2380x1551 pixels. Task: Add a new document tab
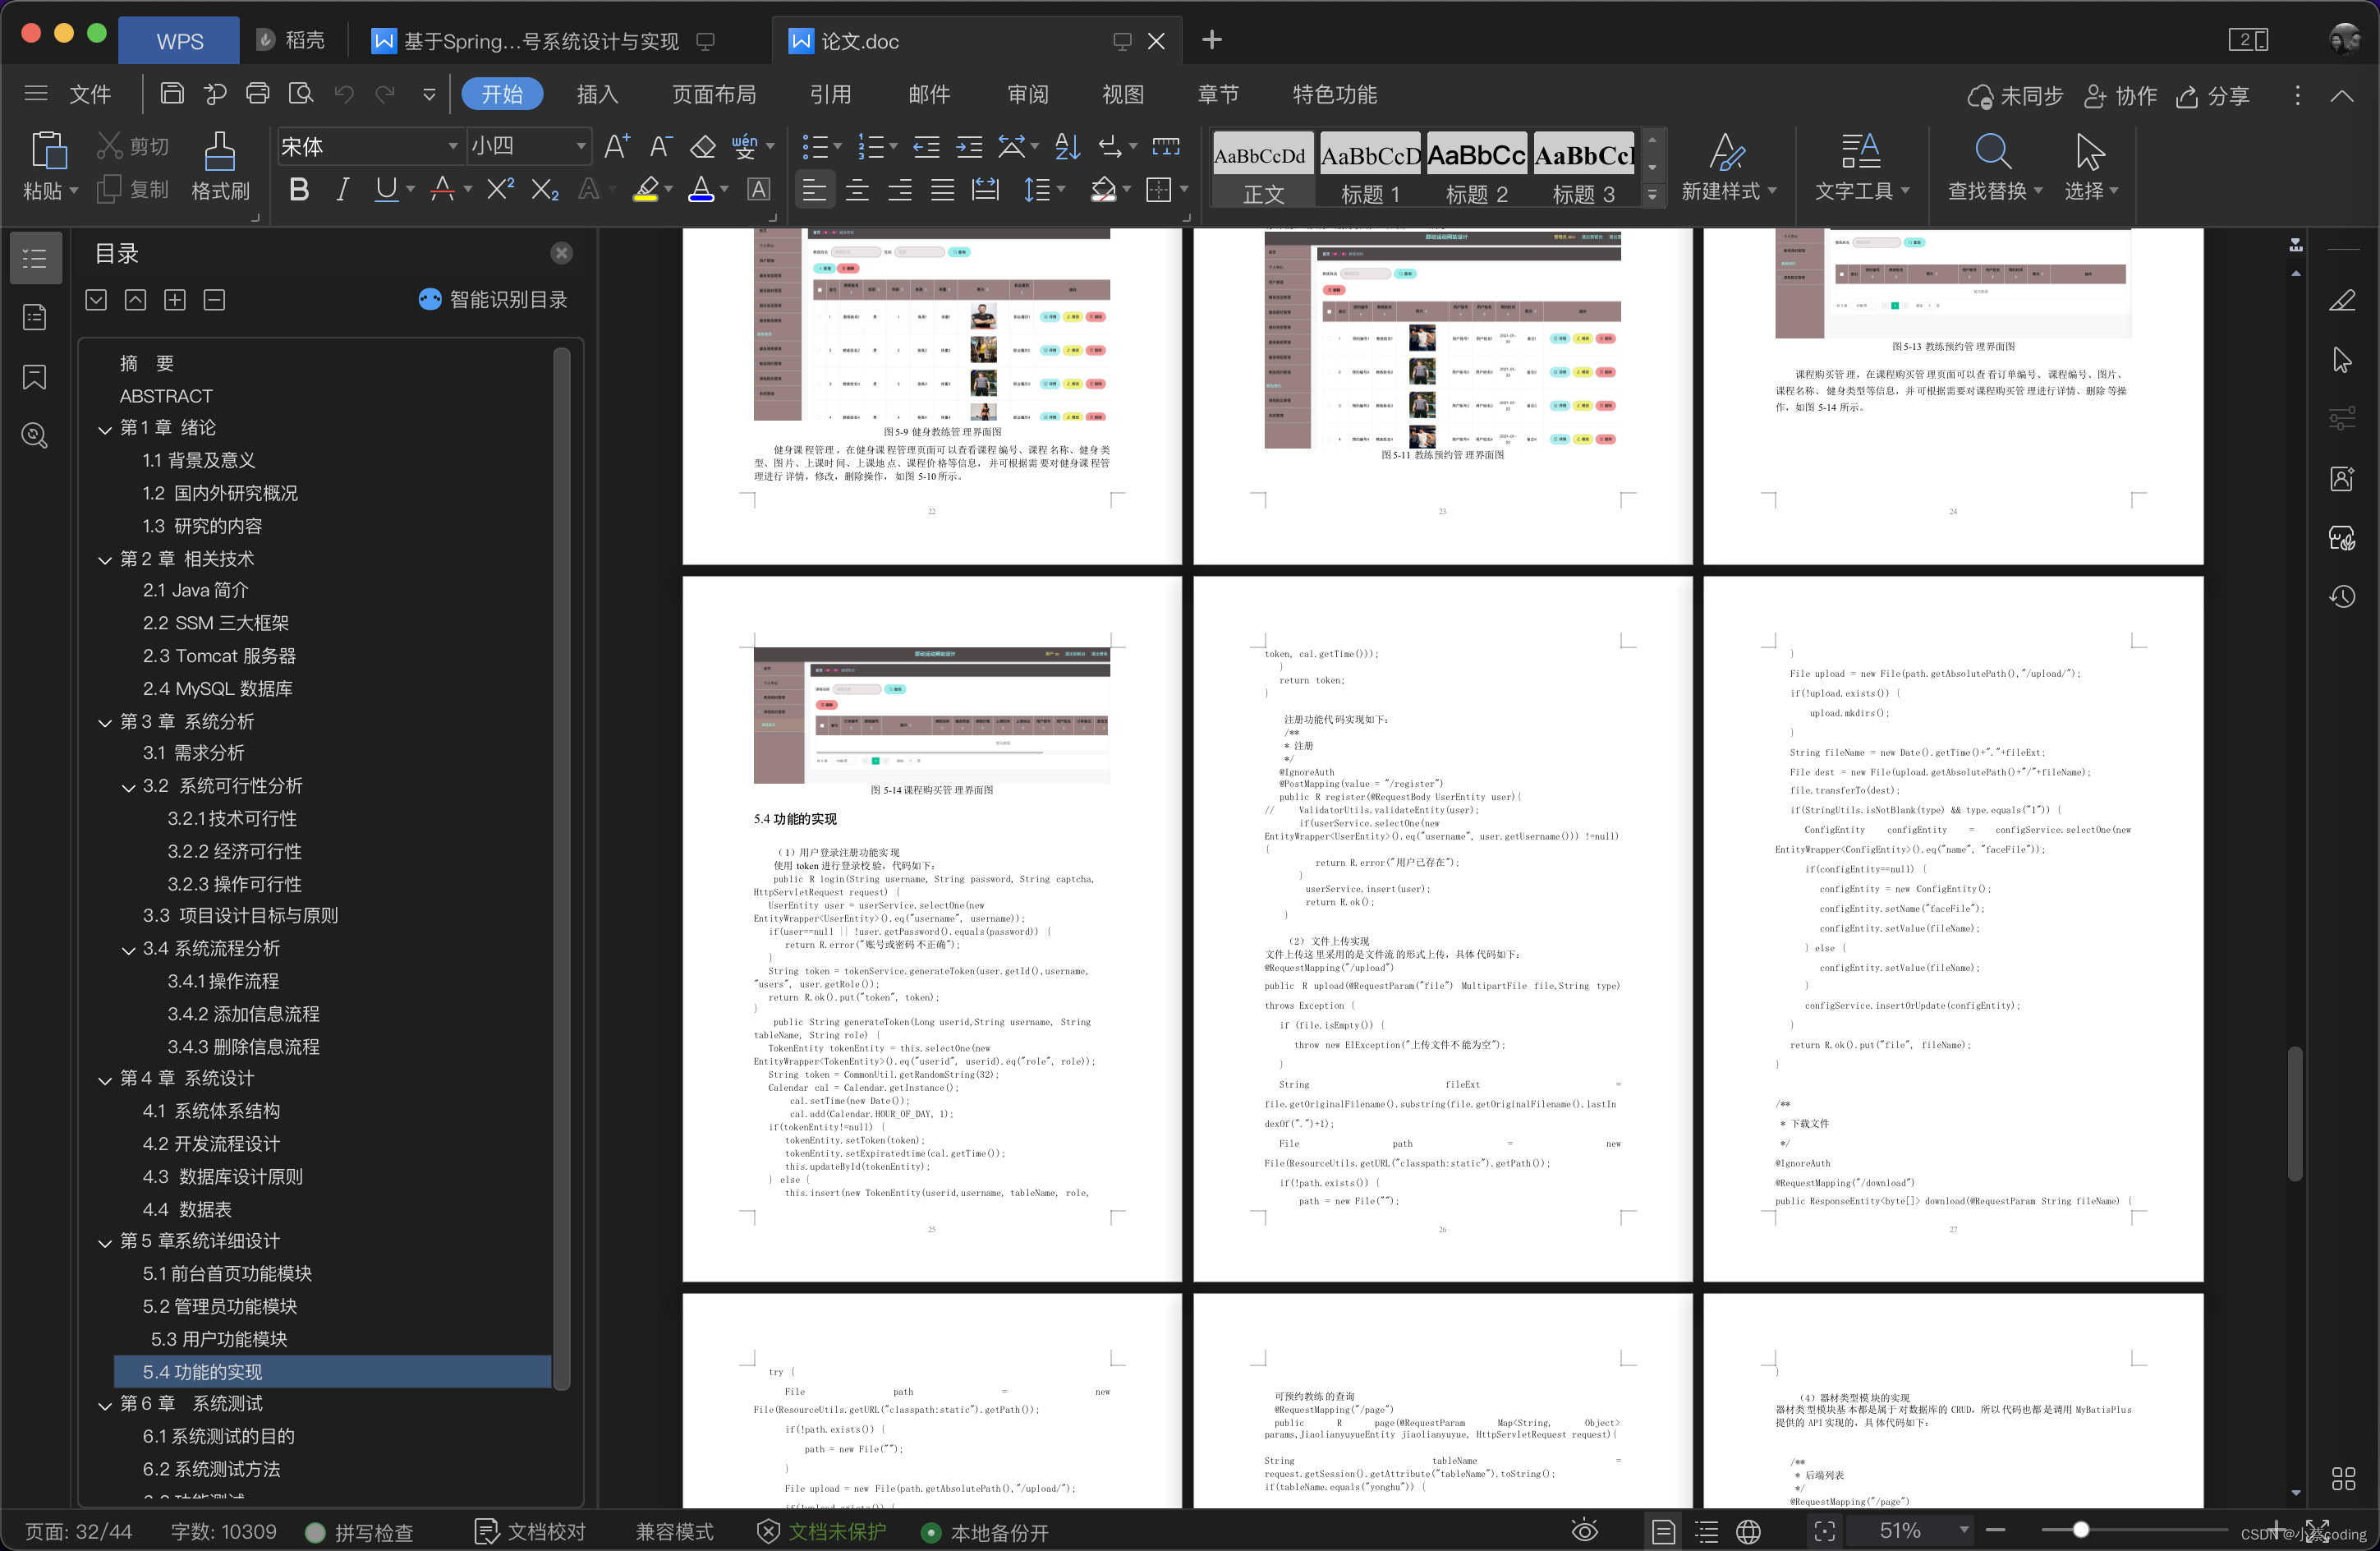point(1211,40)
